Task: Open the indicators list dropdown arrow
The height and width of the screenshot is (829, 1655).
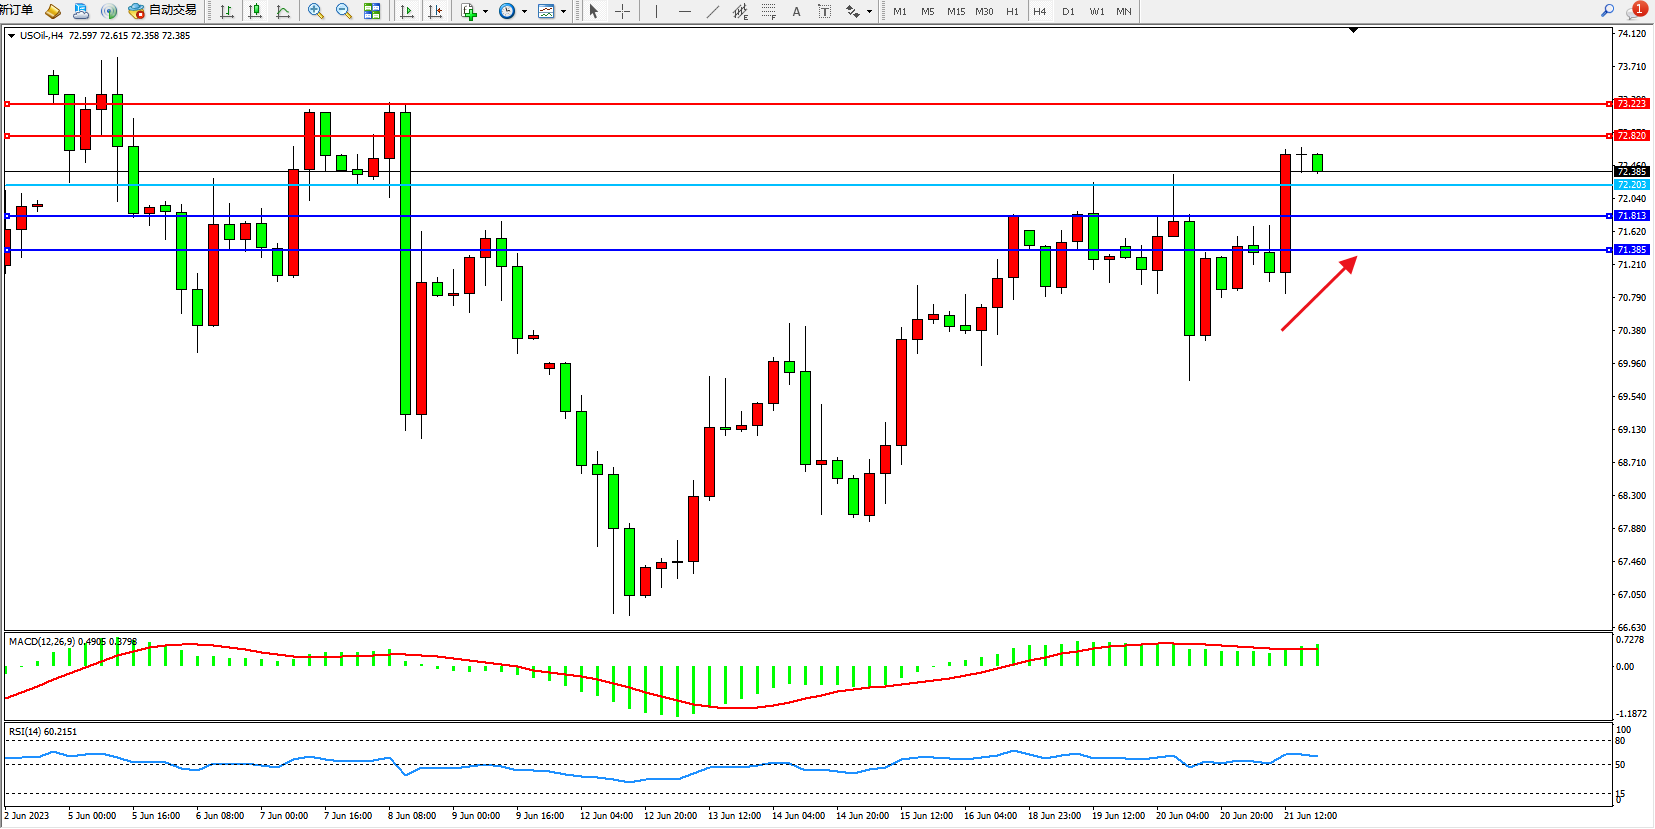Action: (485, 12)
